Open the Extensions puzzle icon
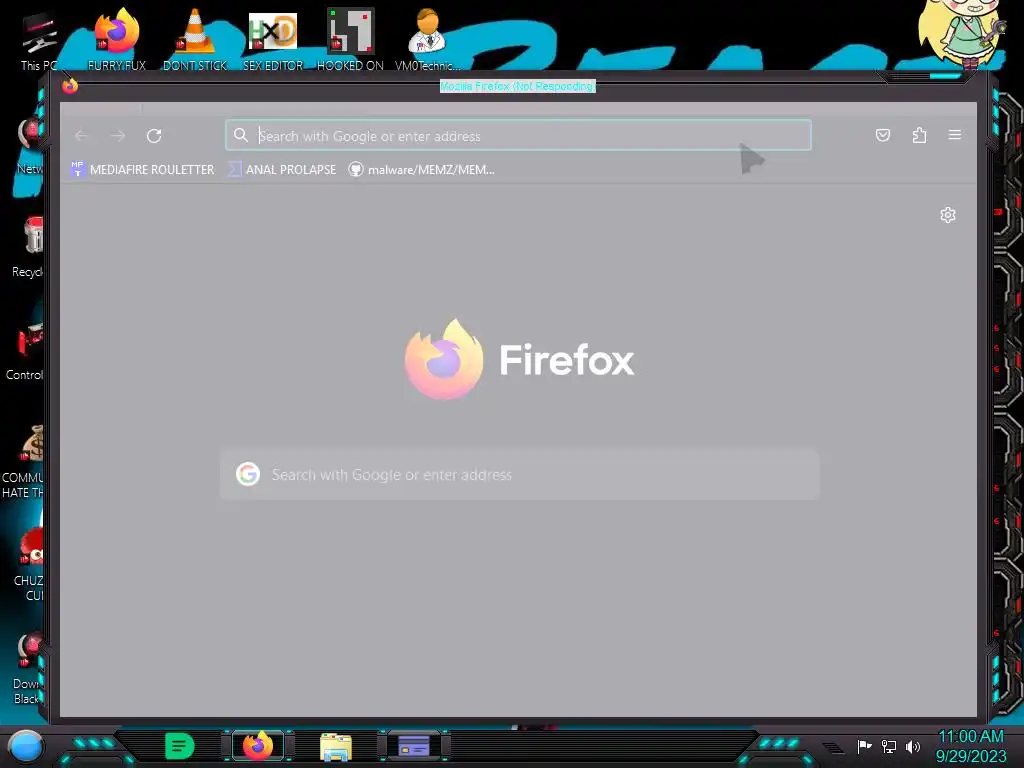The width and height of the screenshot is (1024, 768). coord(920,135)
